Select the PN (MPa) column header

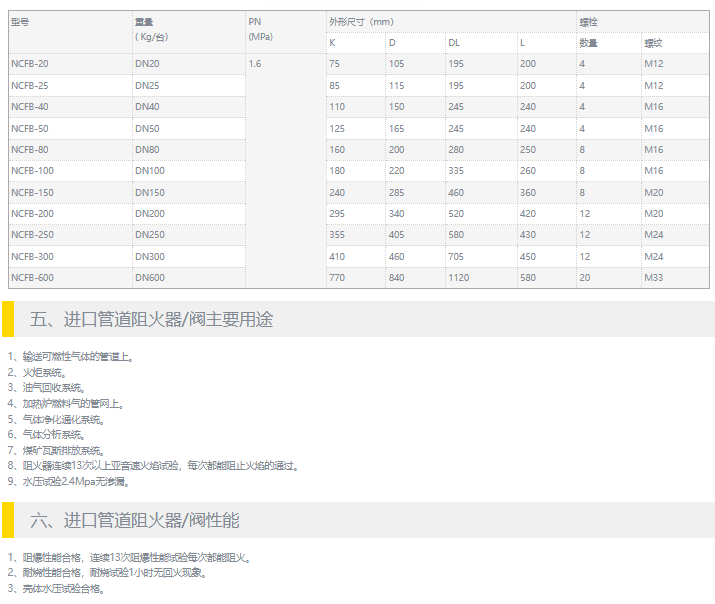tap(260, 29)
